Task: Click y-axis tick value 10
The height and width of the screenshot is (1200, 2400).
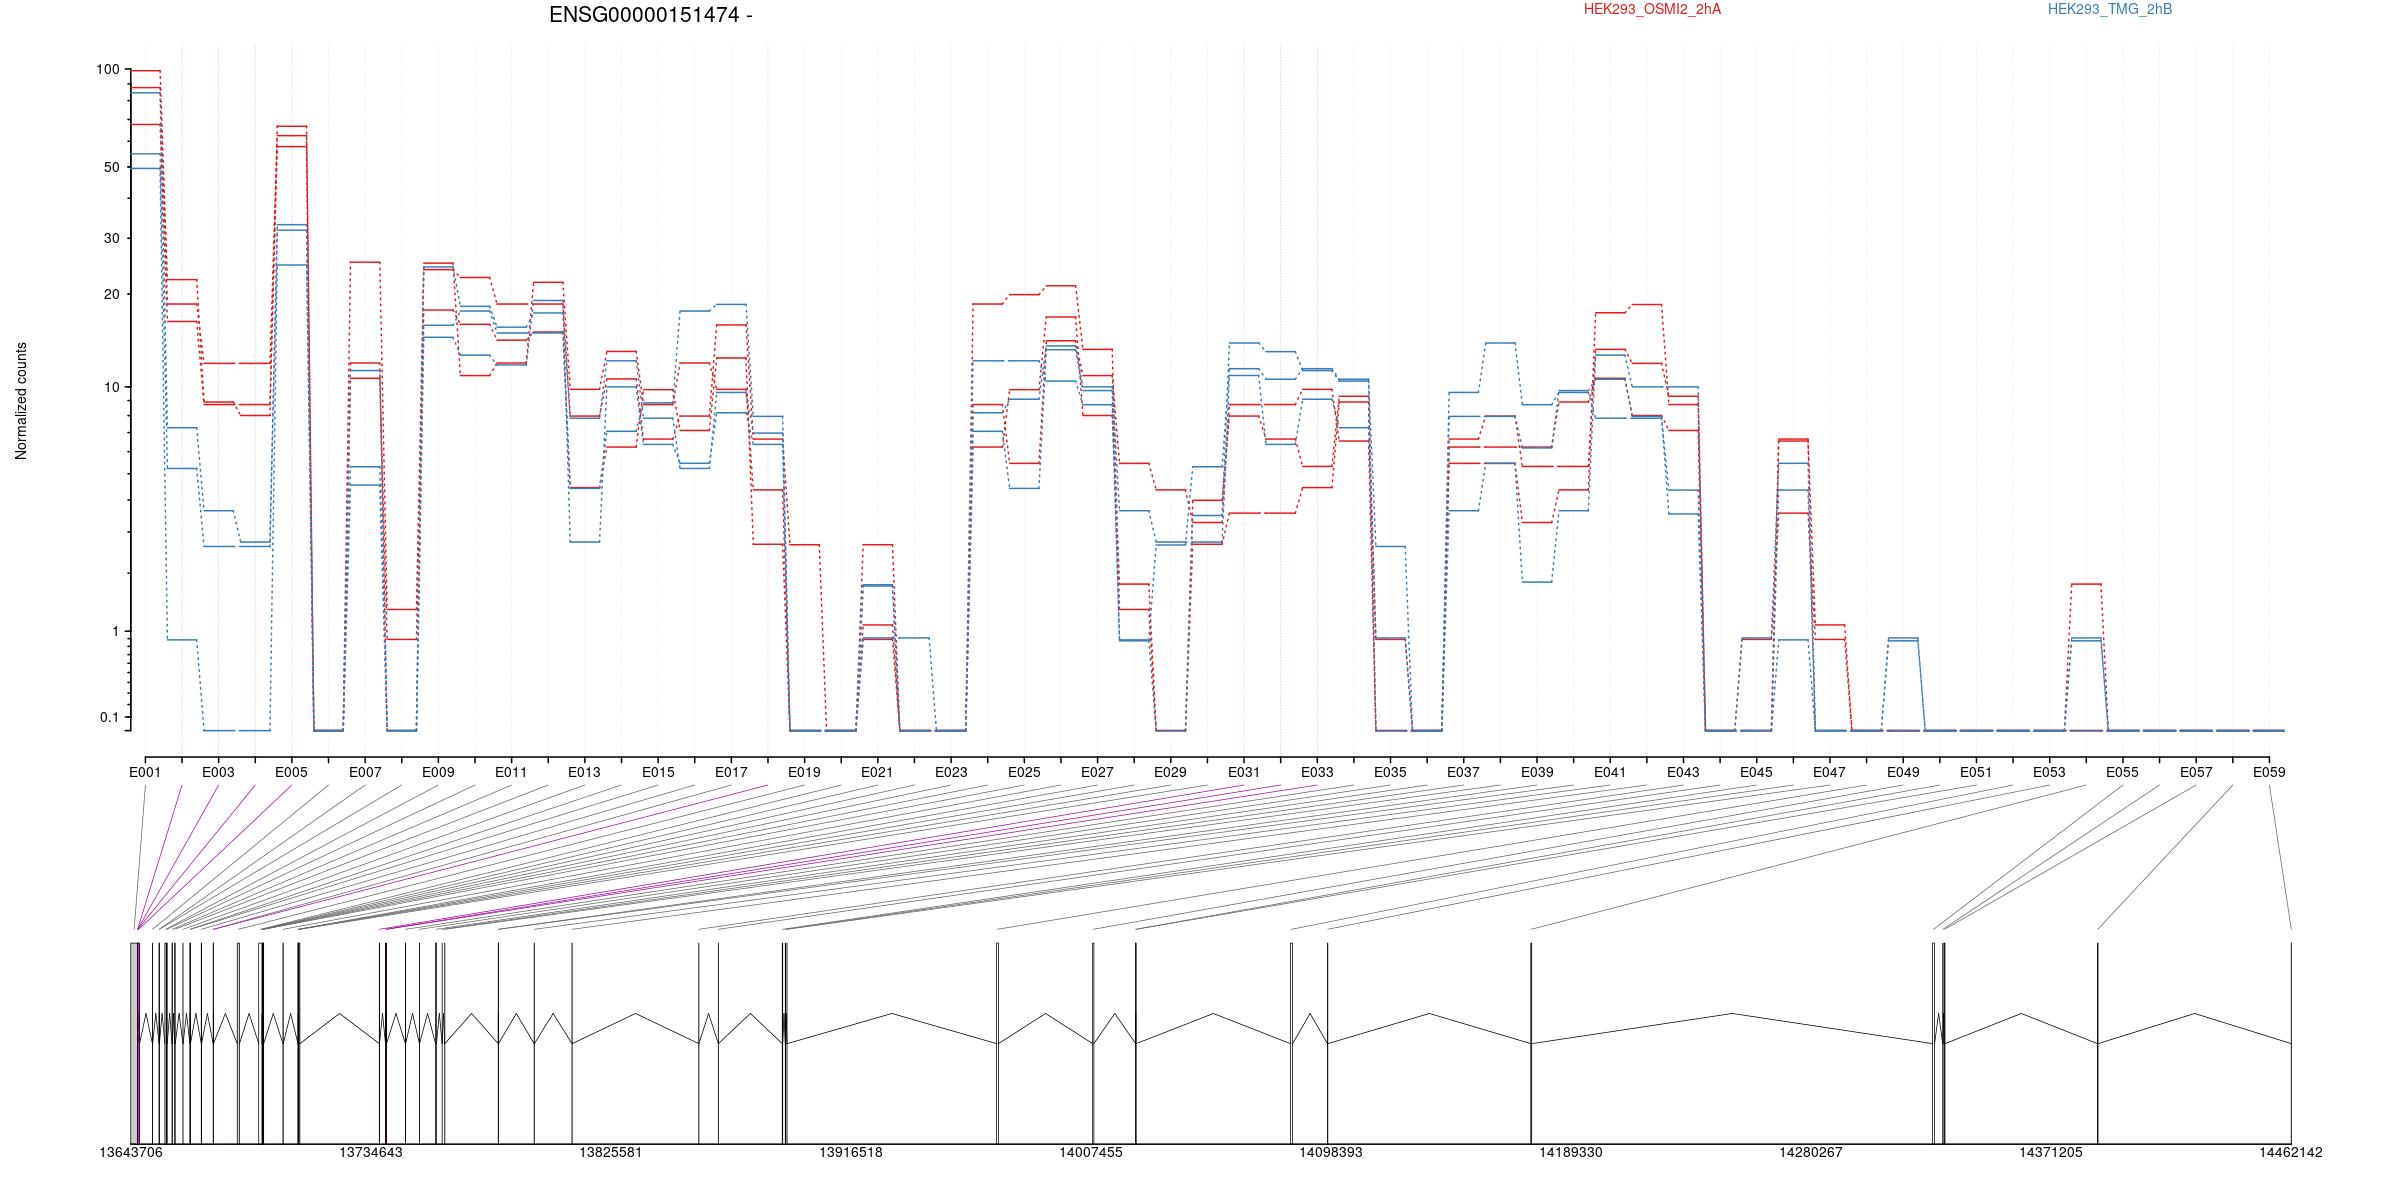Action: pyautogui.click(x=112, y=387)
